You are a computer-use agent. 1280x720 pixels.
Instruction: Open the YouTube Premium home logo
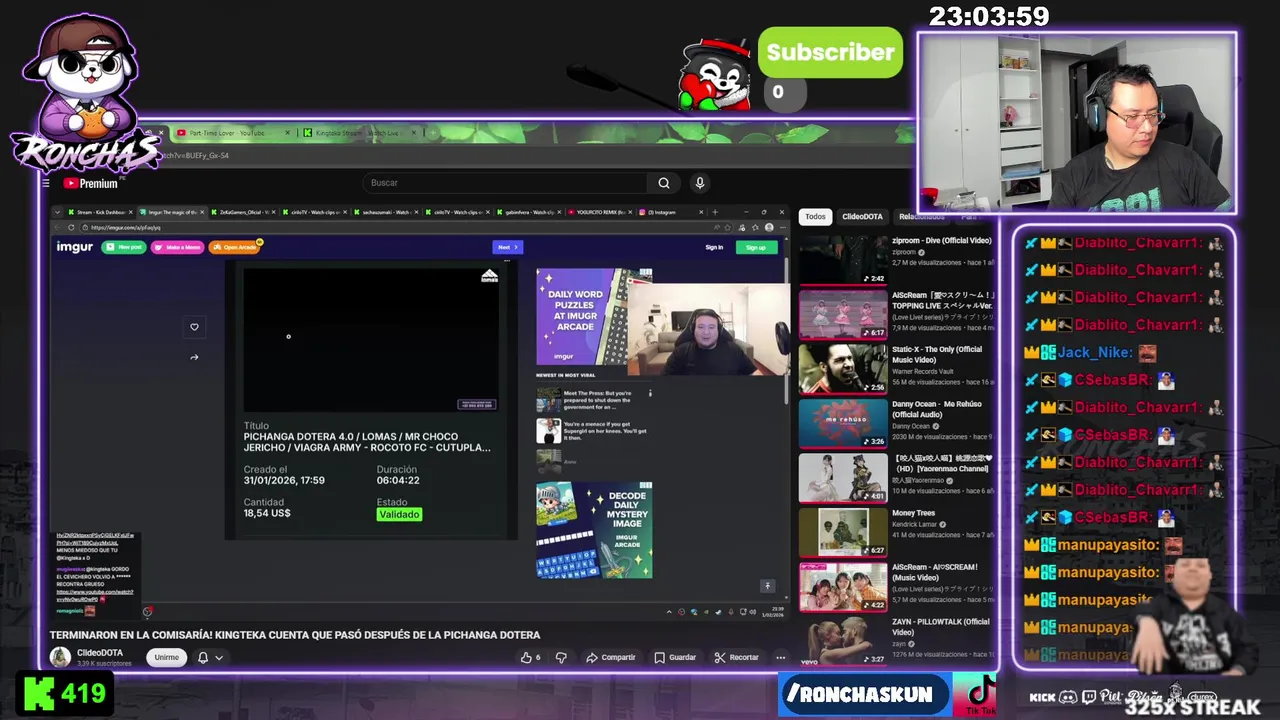(91, 183)
